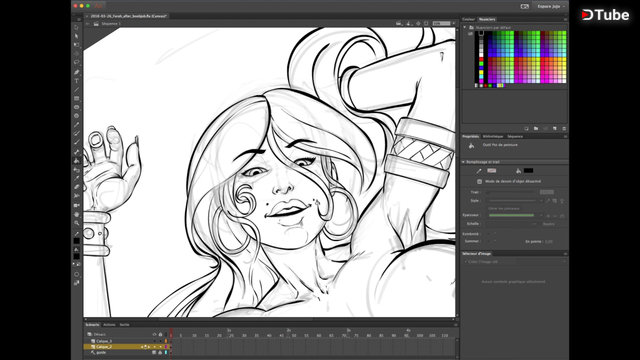Select the Selection arrow tool
The width and height of the screenshot is (640, 360).
[x=76, y=27]
